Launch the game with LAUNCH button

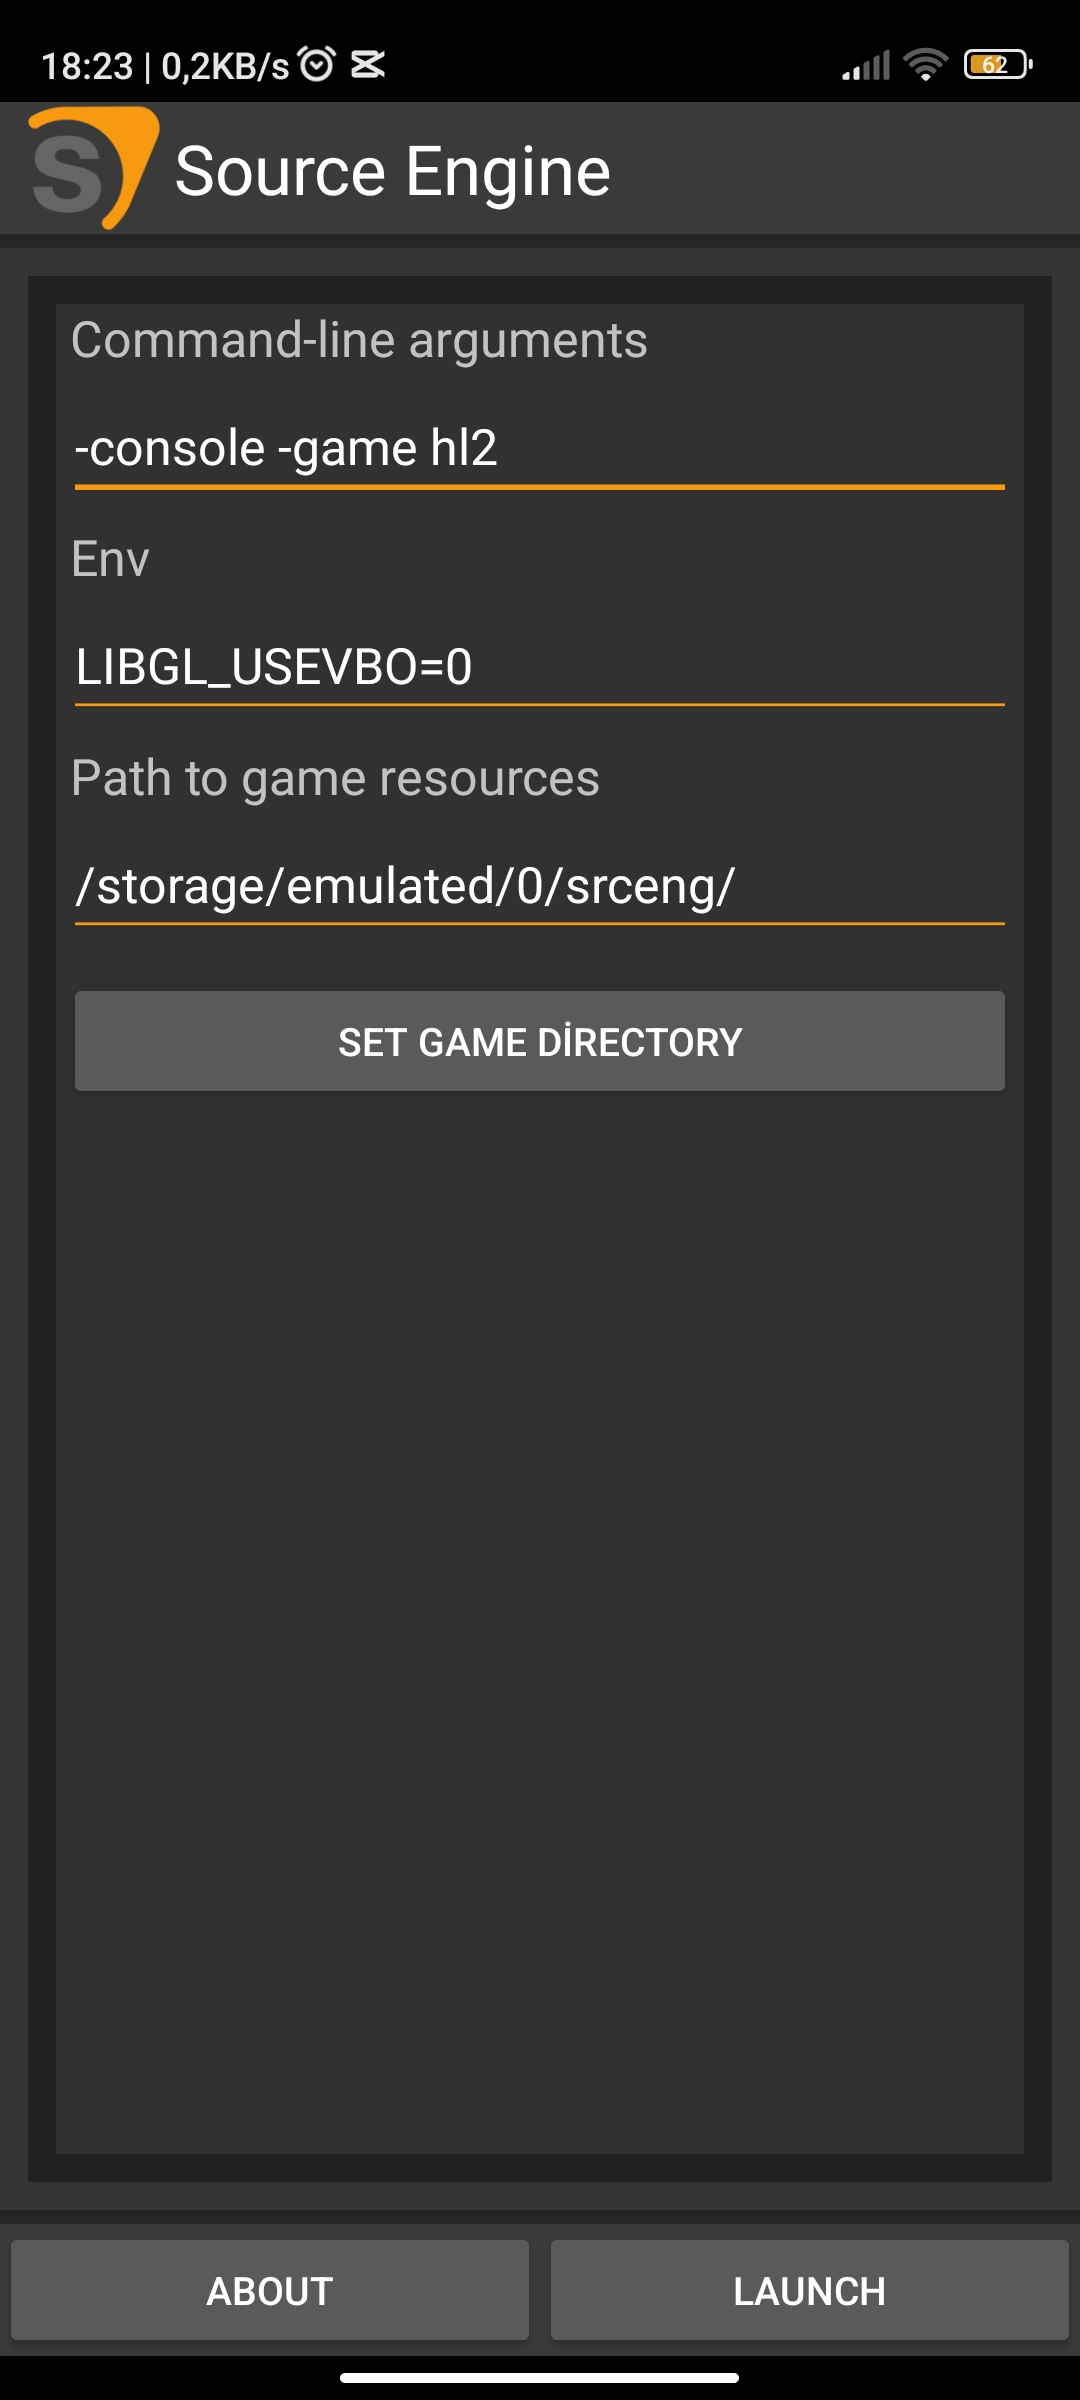pos(810,2290)
